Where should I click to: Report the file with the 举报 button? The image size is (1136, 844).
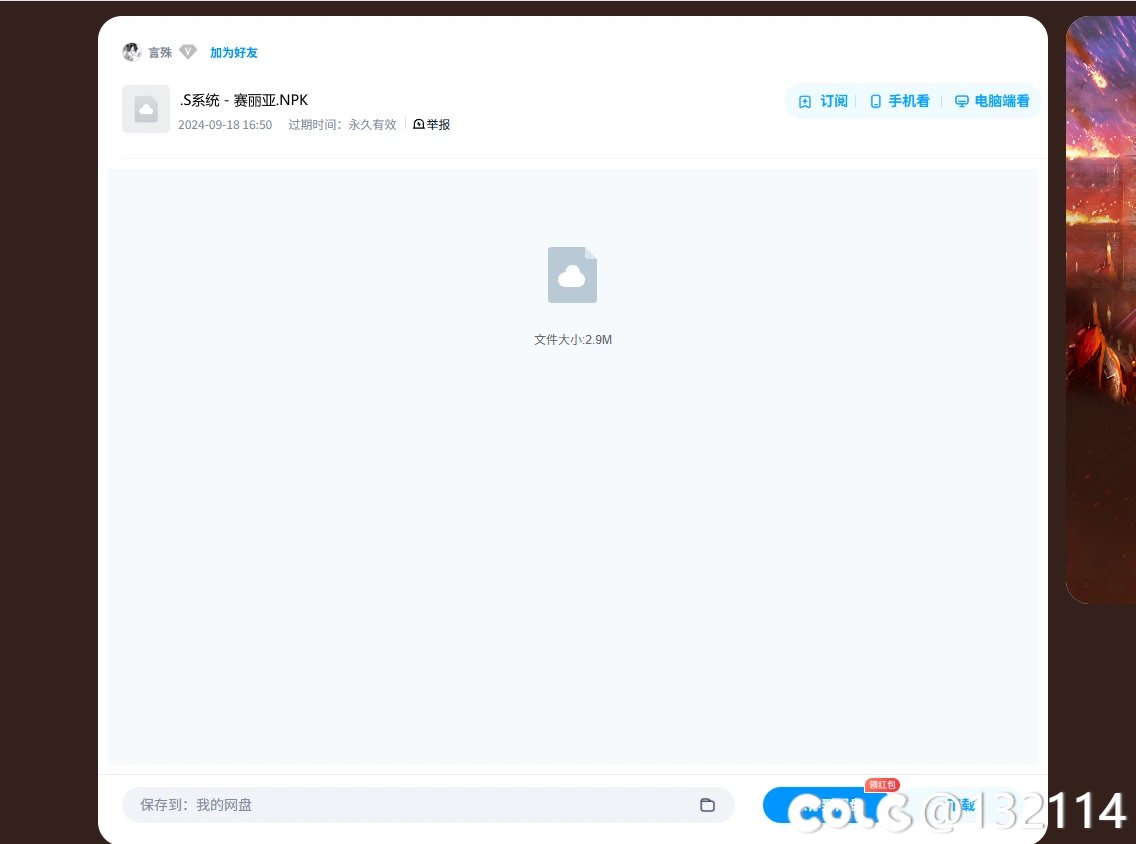click(432, 125)
